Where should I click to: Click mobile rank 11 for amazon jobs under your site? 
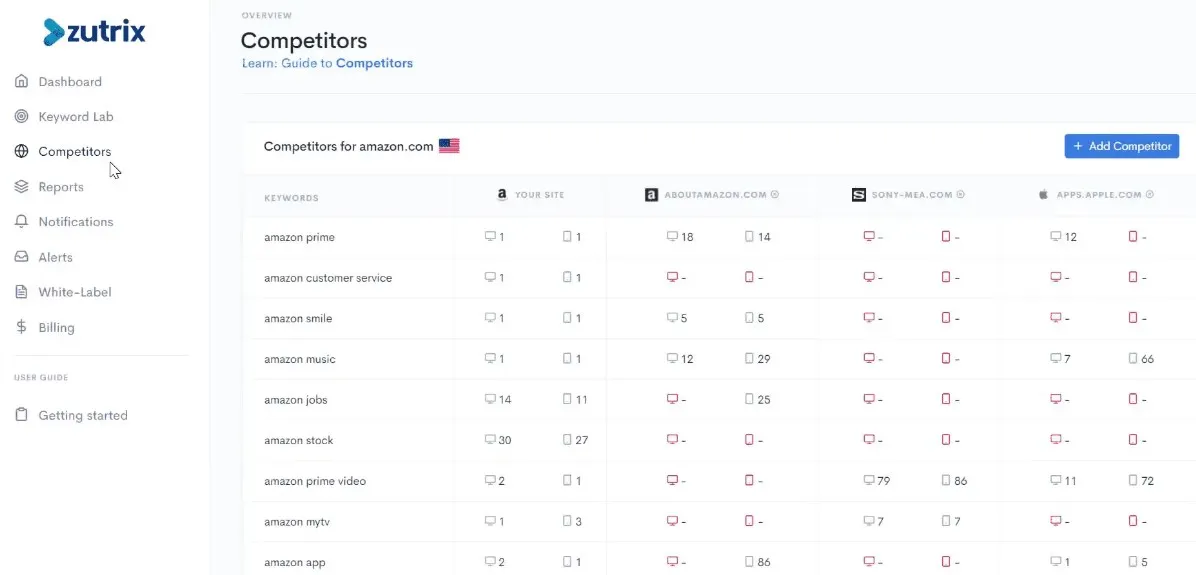581,400
